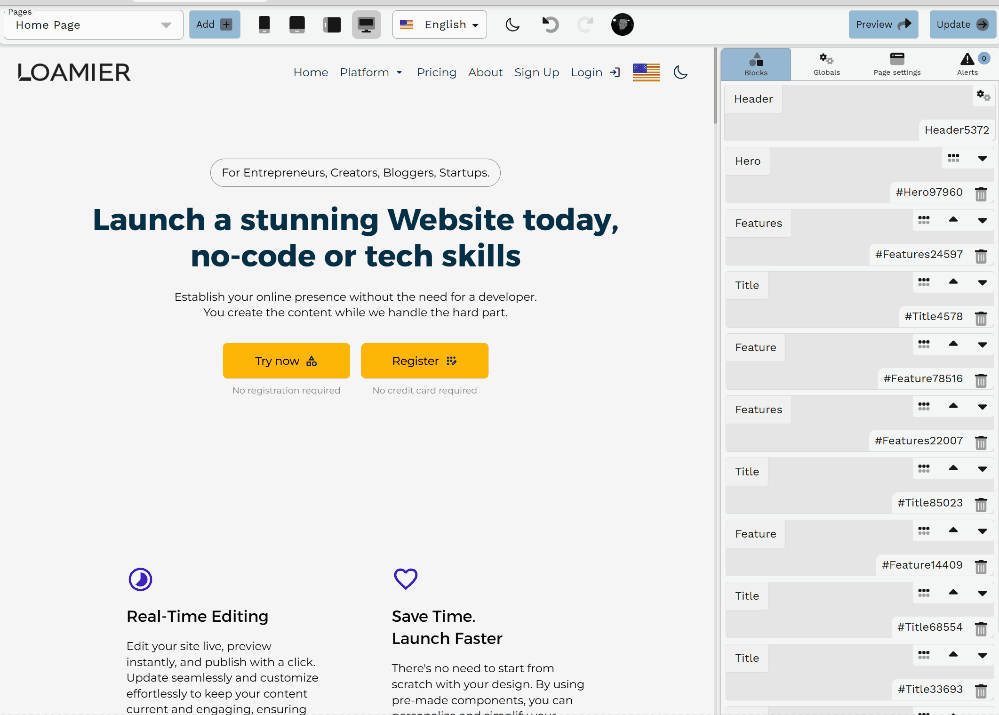Delete the #Title68554 block
Screen dimensions: 999x715
click(x=981, y=628)
